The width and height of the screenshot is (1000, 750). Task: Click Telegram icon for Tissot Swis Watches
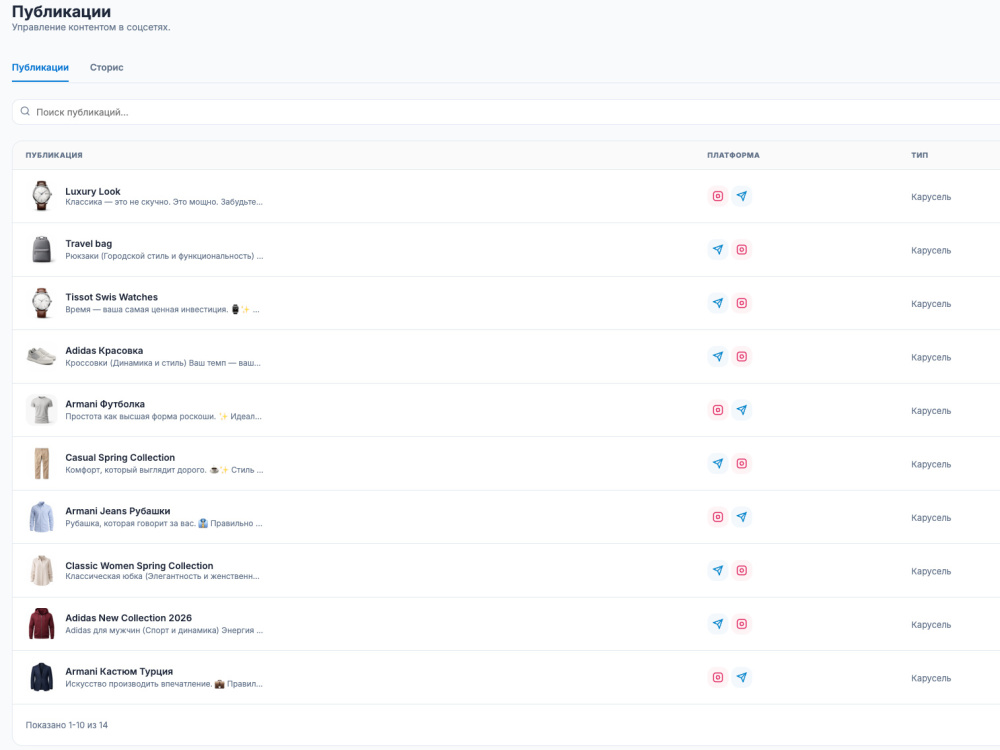[717, 303]
